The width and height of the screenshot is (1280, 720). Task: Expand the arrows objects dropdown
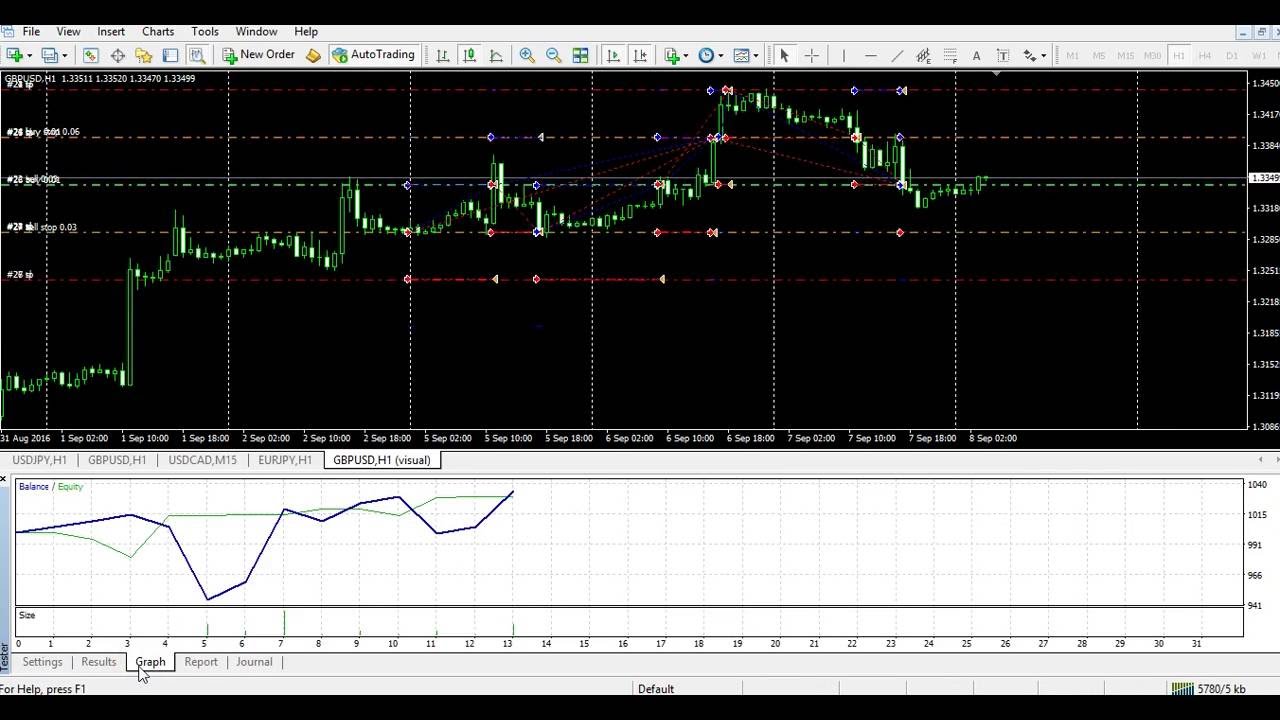(1043, 55)
